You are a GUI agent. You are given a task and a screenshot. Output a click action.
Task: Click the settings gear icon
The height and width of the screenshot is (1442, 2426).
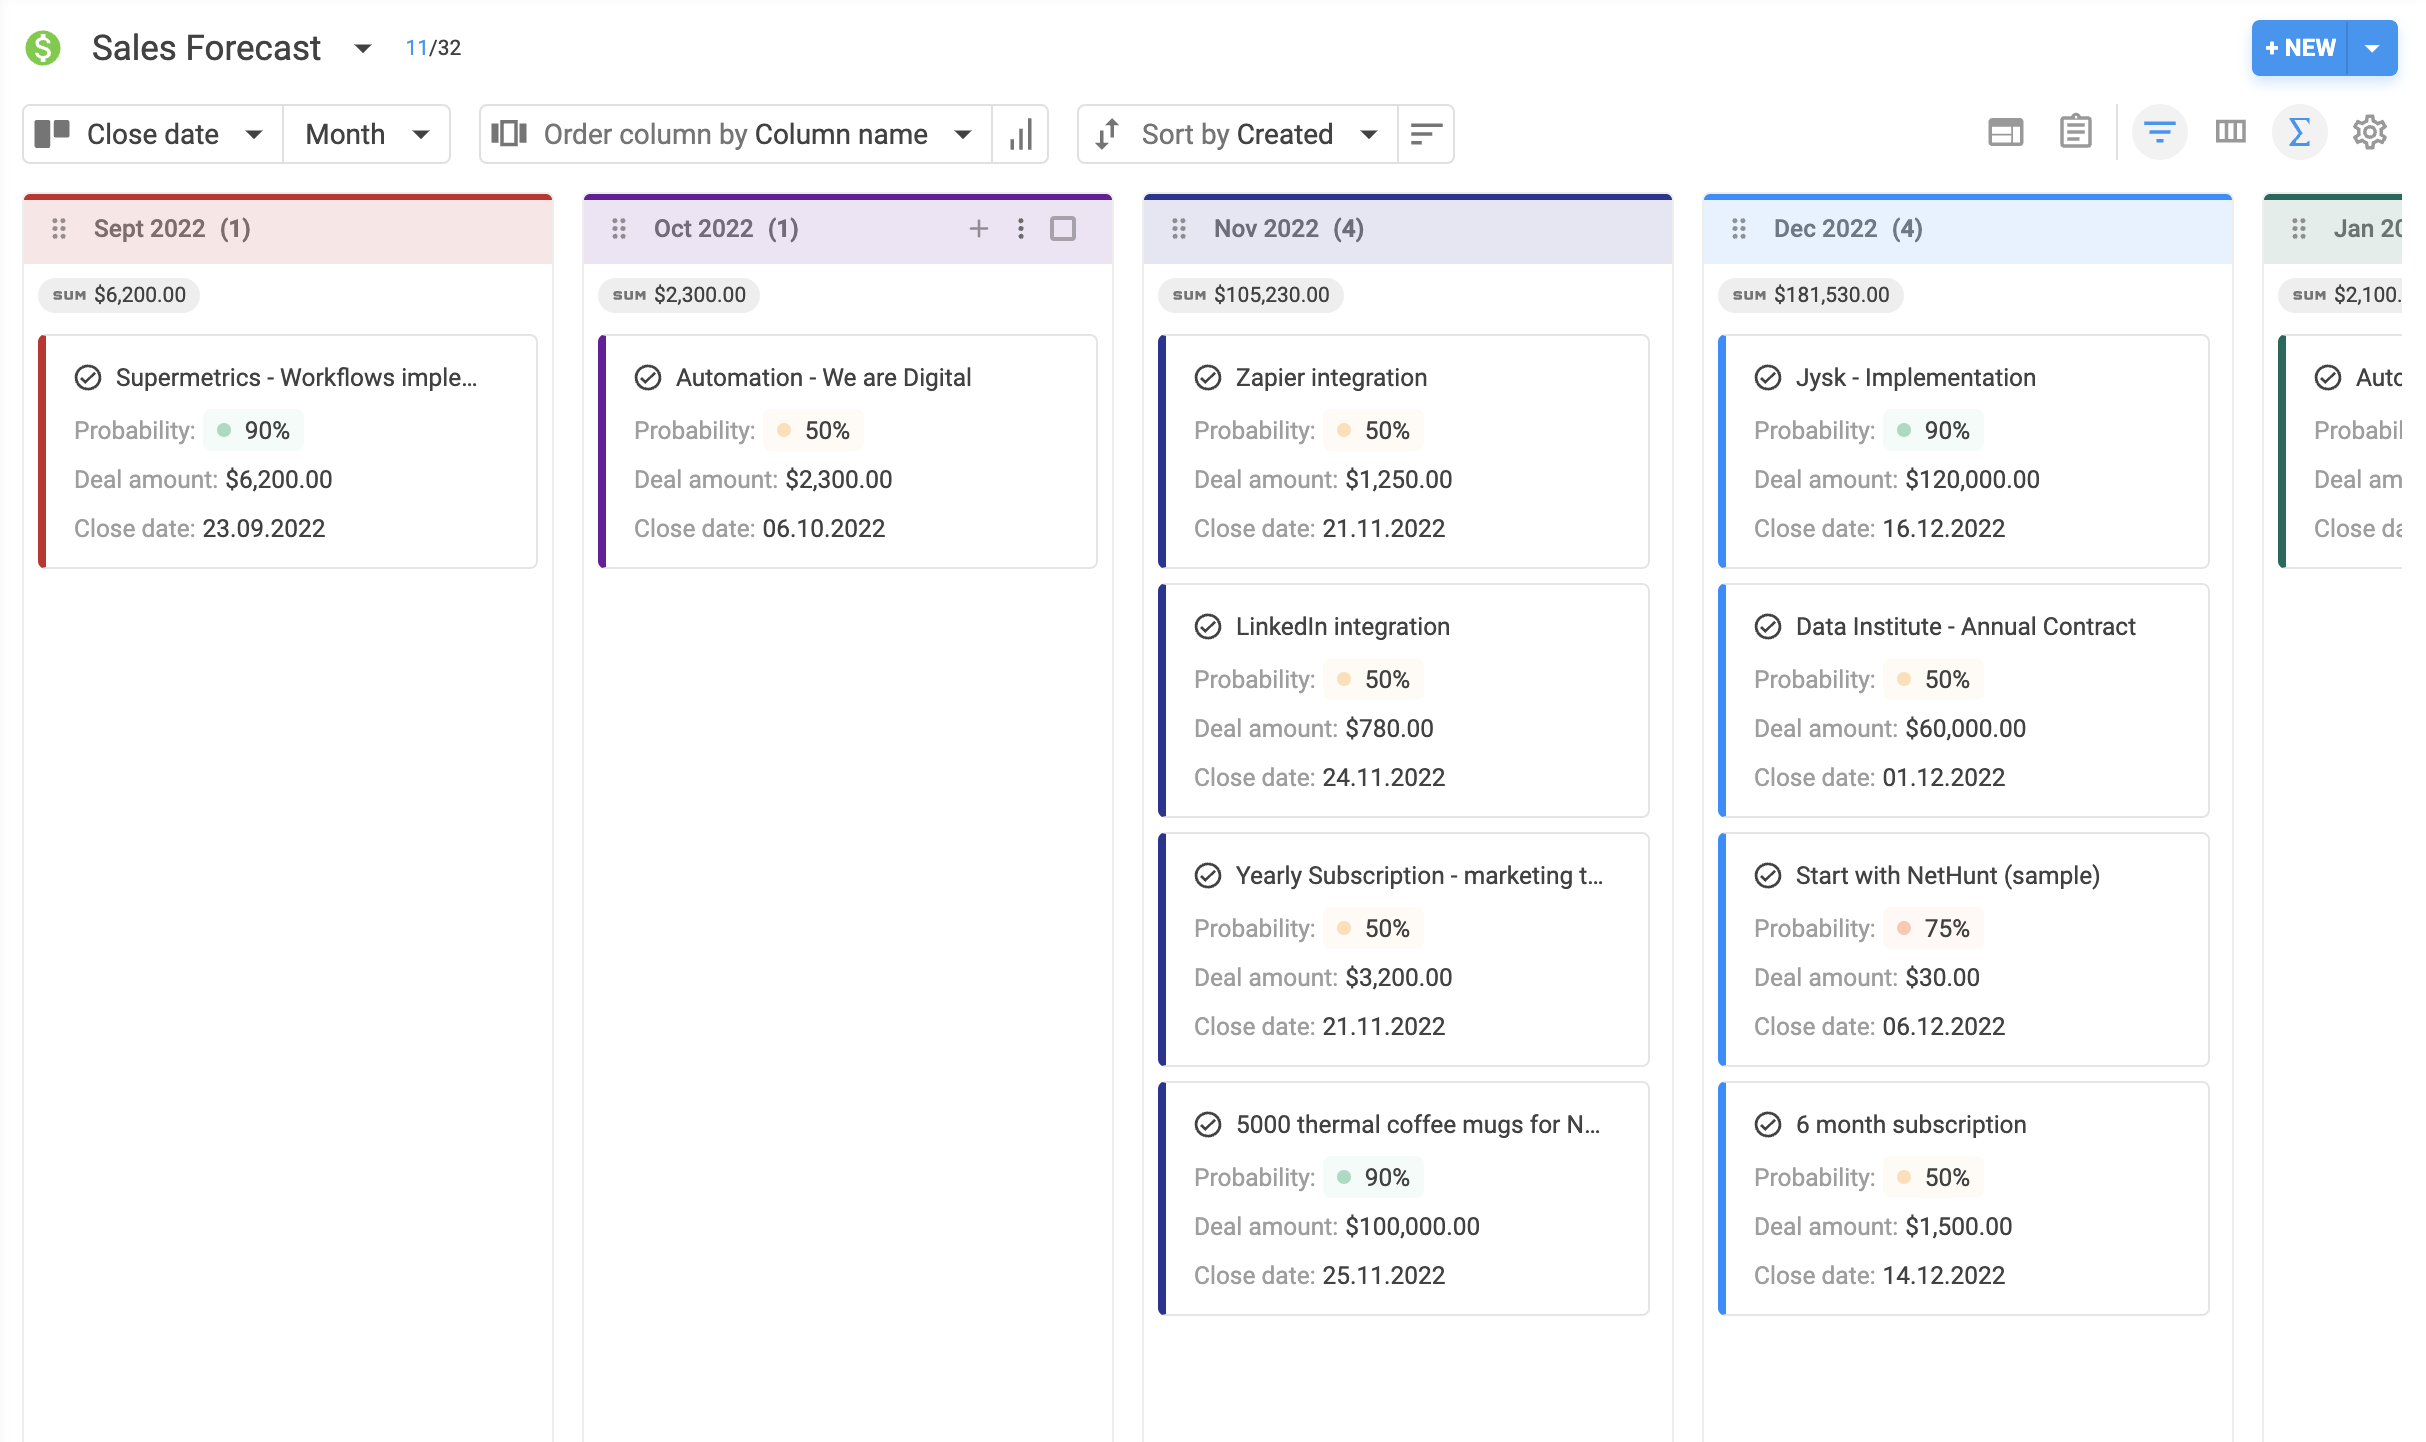coord(2368,132)
